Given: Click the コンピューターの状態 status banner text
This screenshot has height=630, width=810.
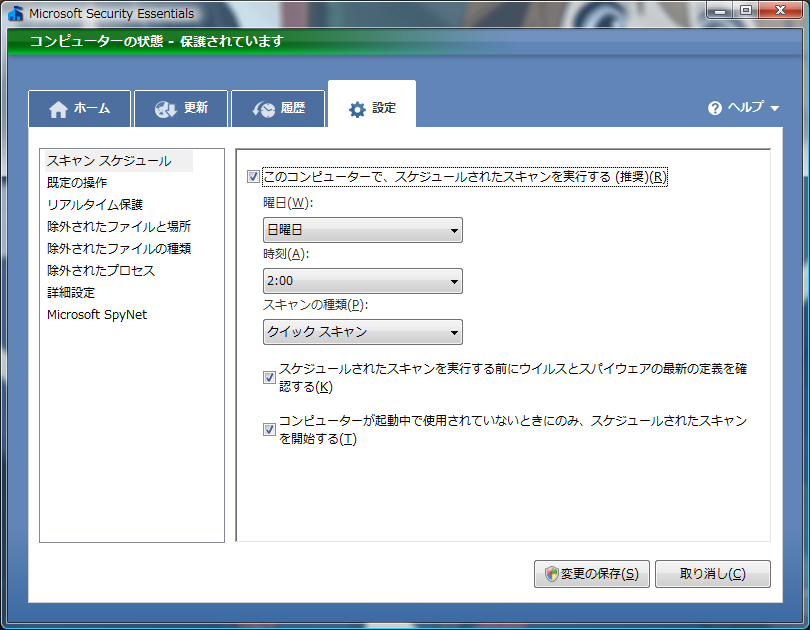Looking at the screenshot, I should point(157,41).
